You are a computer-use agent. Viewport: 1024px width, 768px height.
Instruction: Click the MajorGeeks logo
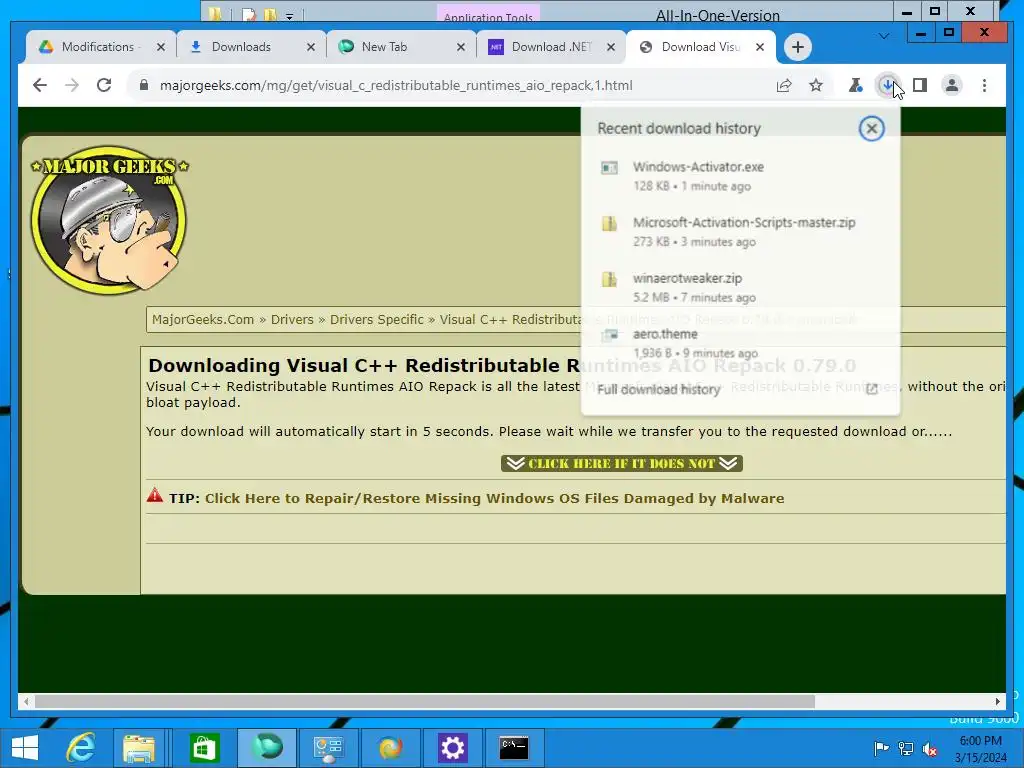[110, 219]
